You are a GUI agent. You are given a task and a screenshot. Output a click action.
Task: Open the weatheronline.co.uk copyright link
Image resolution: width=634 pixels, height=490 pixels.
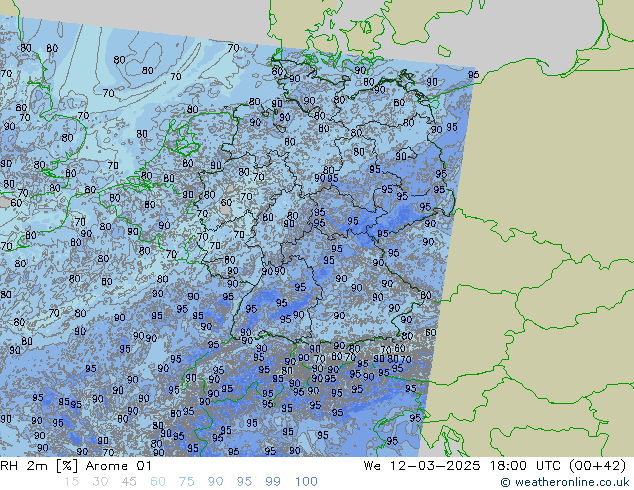565,482
